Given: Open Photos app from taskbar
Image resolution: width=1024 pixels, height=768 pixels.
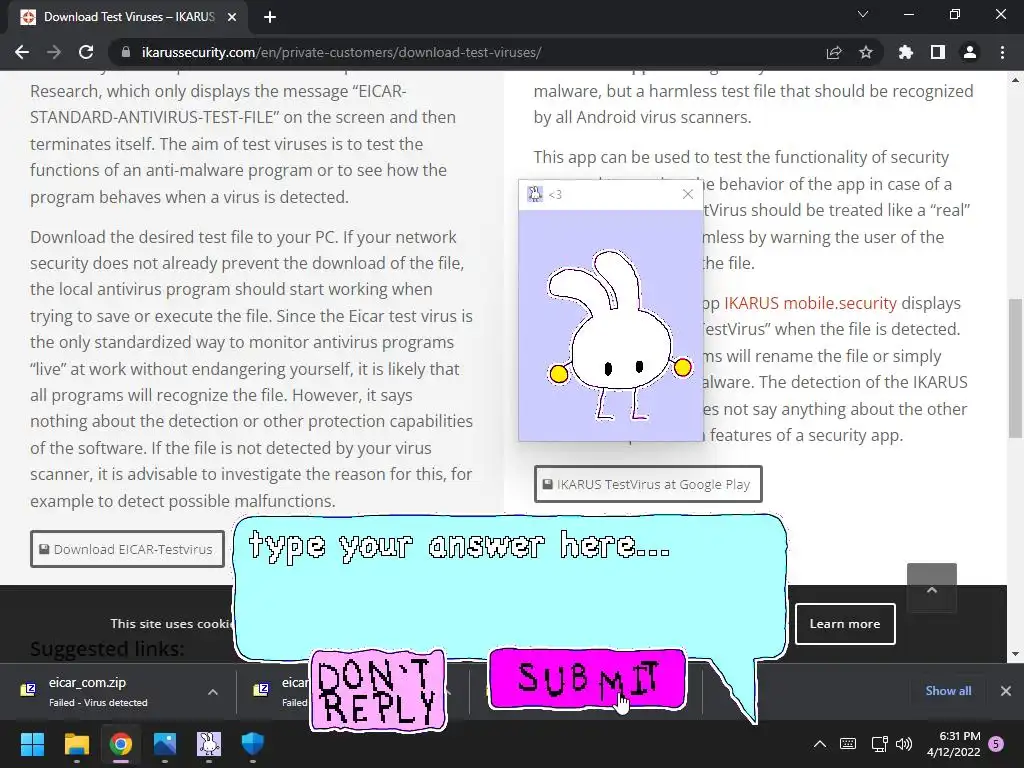Looking at the screenshot, I should click(165, 744).
